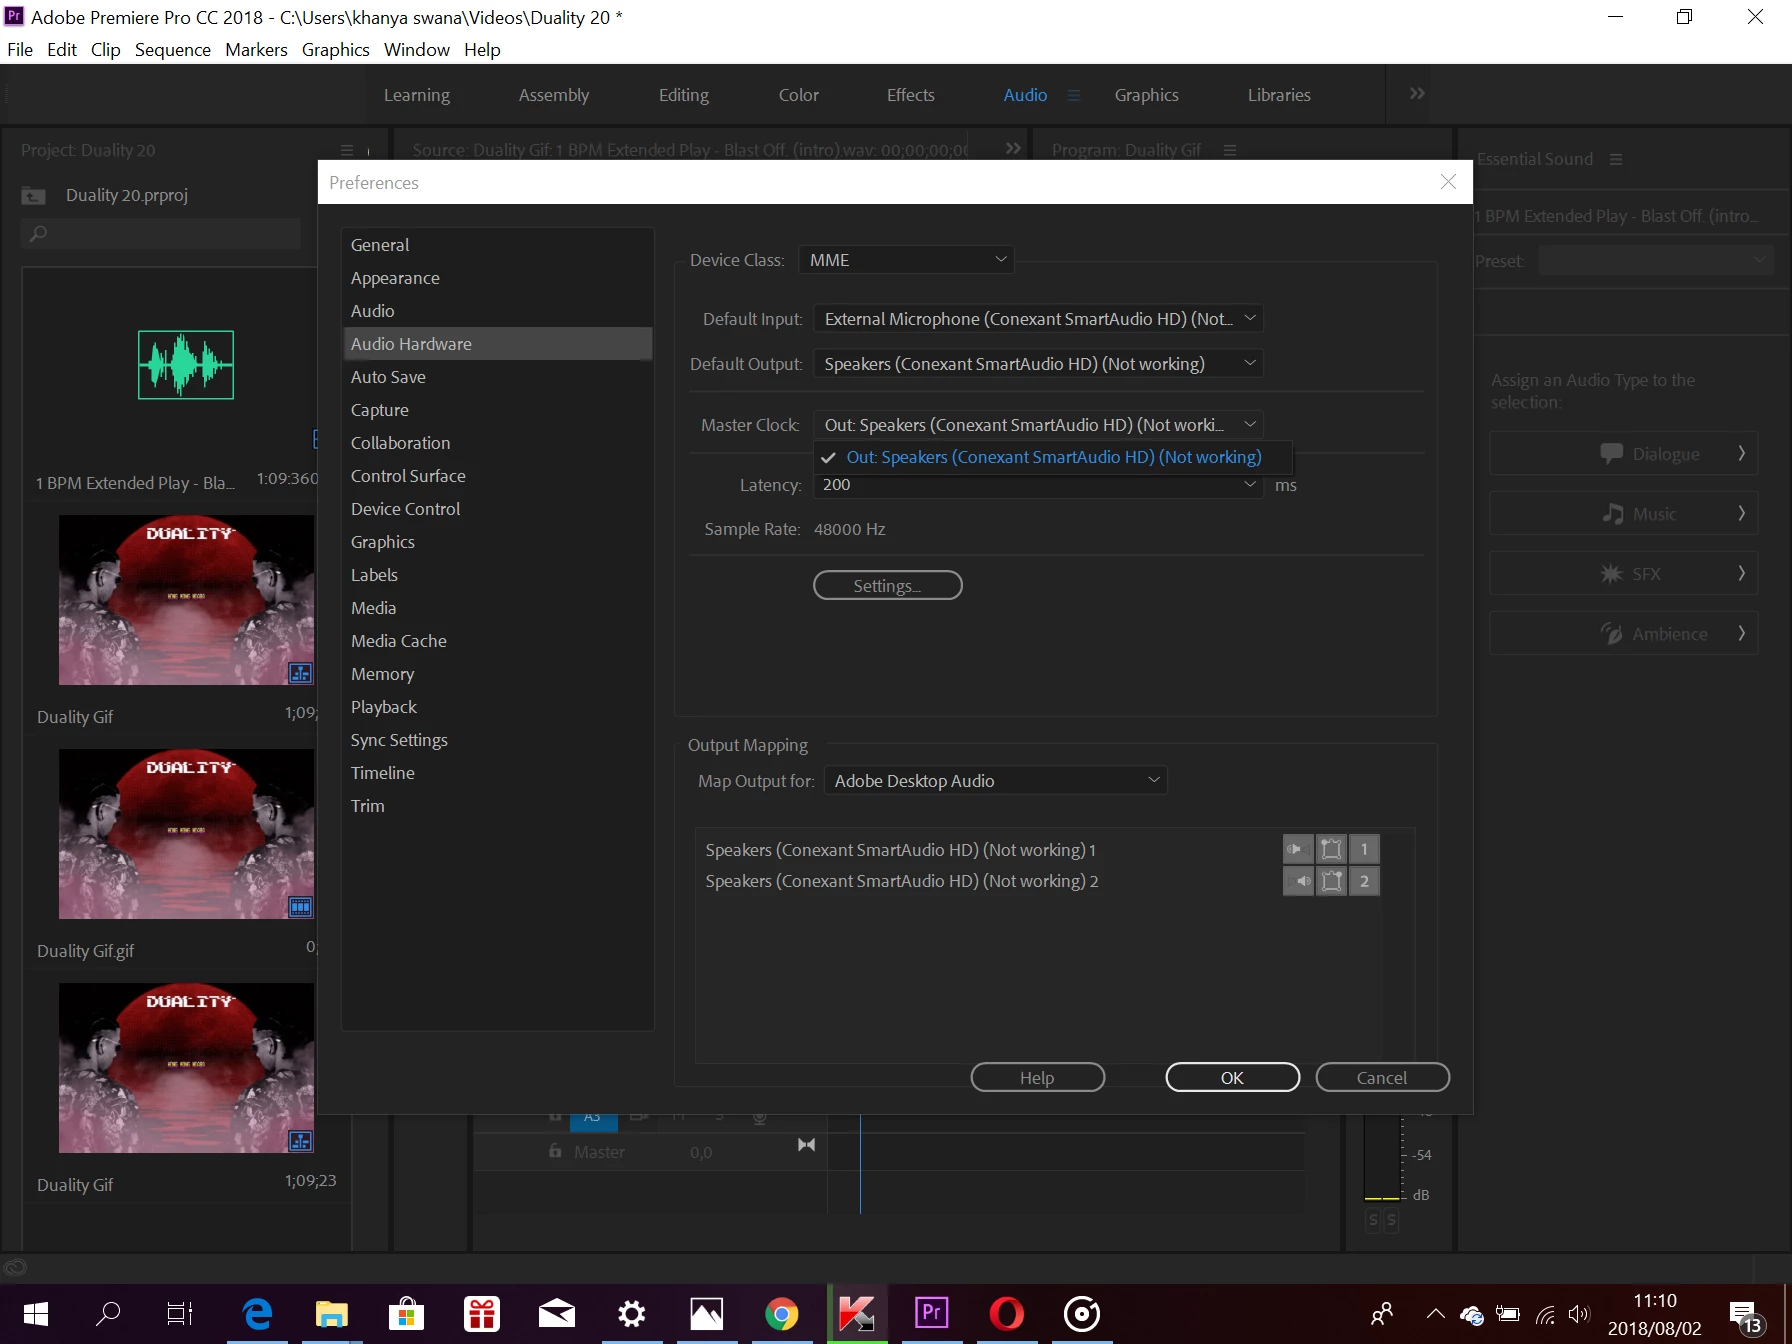This screenshot has height=1344, width=1792.
Task: Open the Default Output Speakers dropdown
Action: [x=1038, y=364]
